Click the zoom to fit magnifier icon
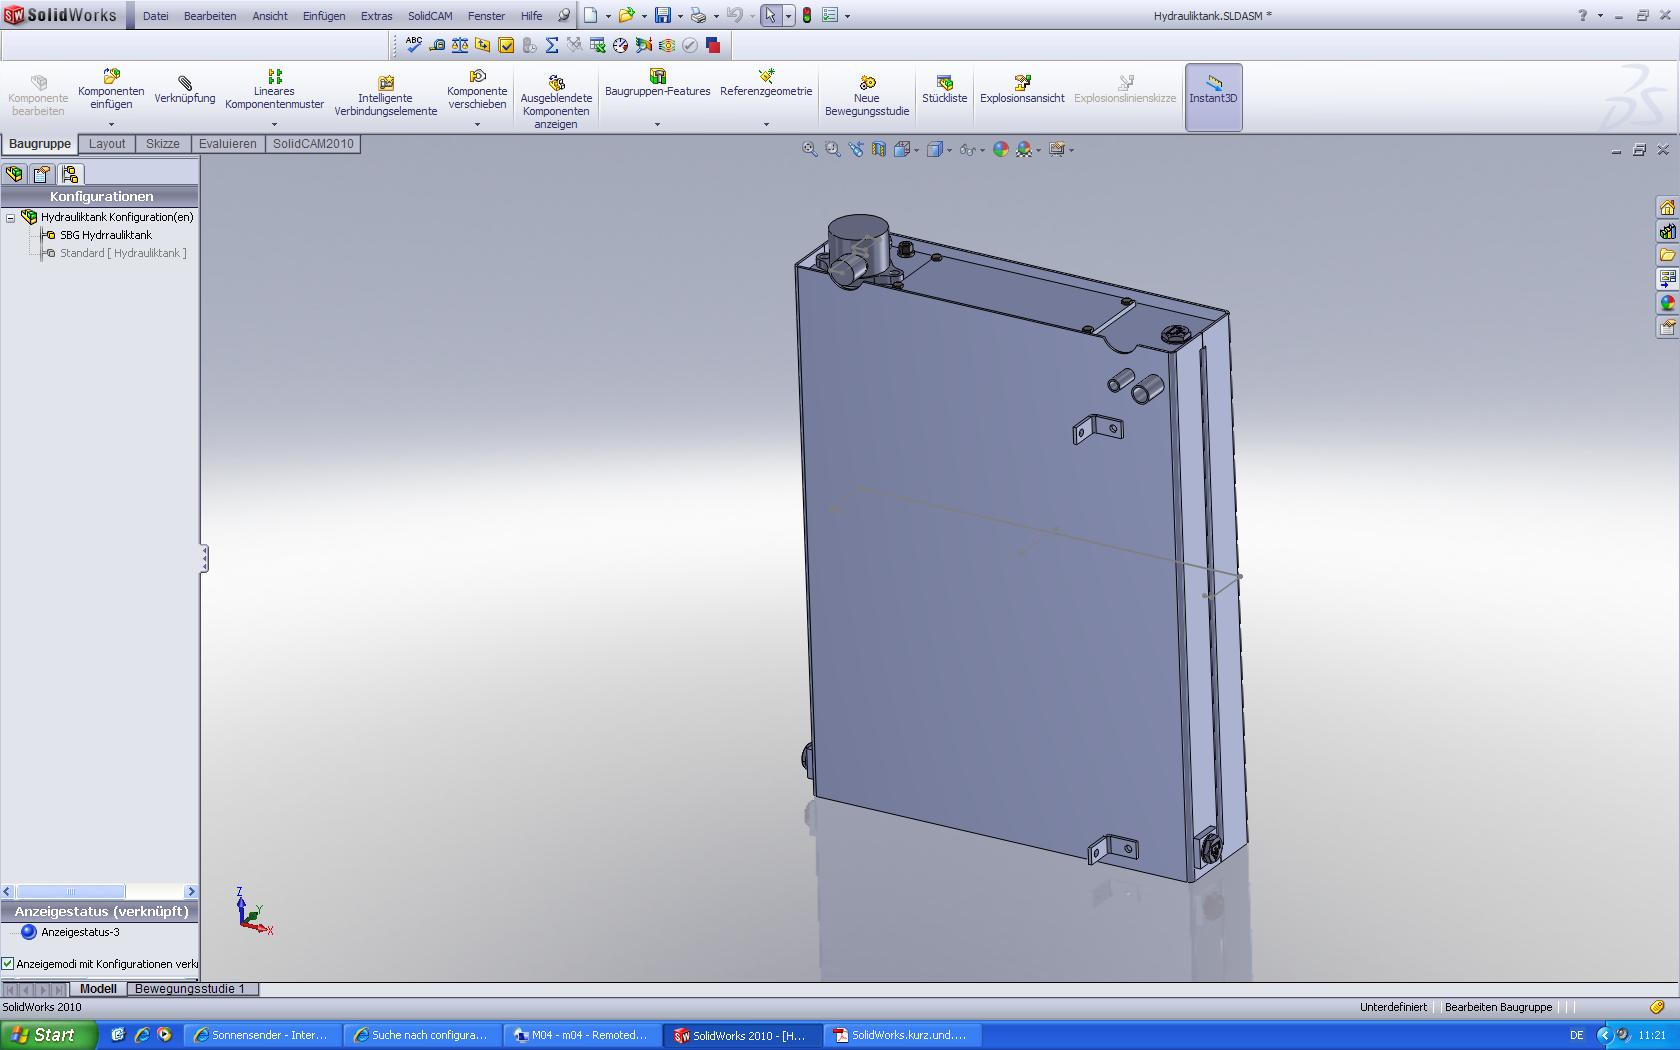 [809, 149]
